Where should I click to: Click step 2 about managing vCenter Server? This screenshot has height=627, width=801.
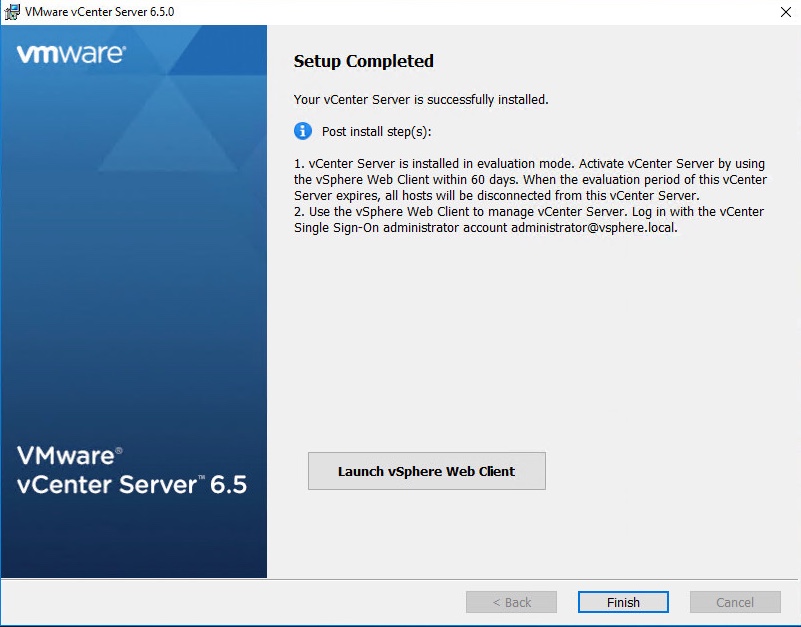tap(528, 212)
